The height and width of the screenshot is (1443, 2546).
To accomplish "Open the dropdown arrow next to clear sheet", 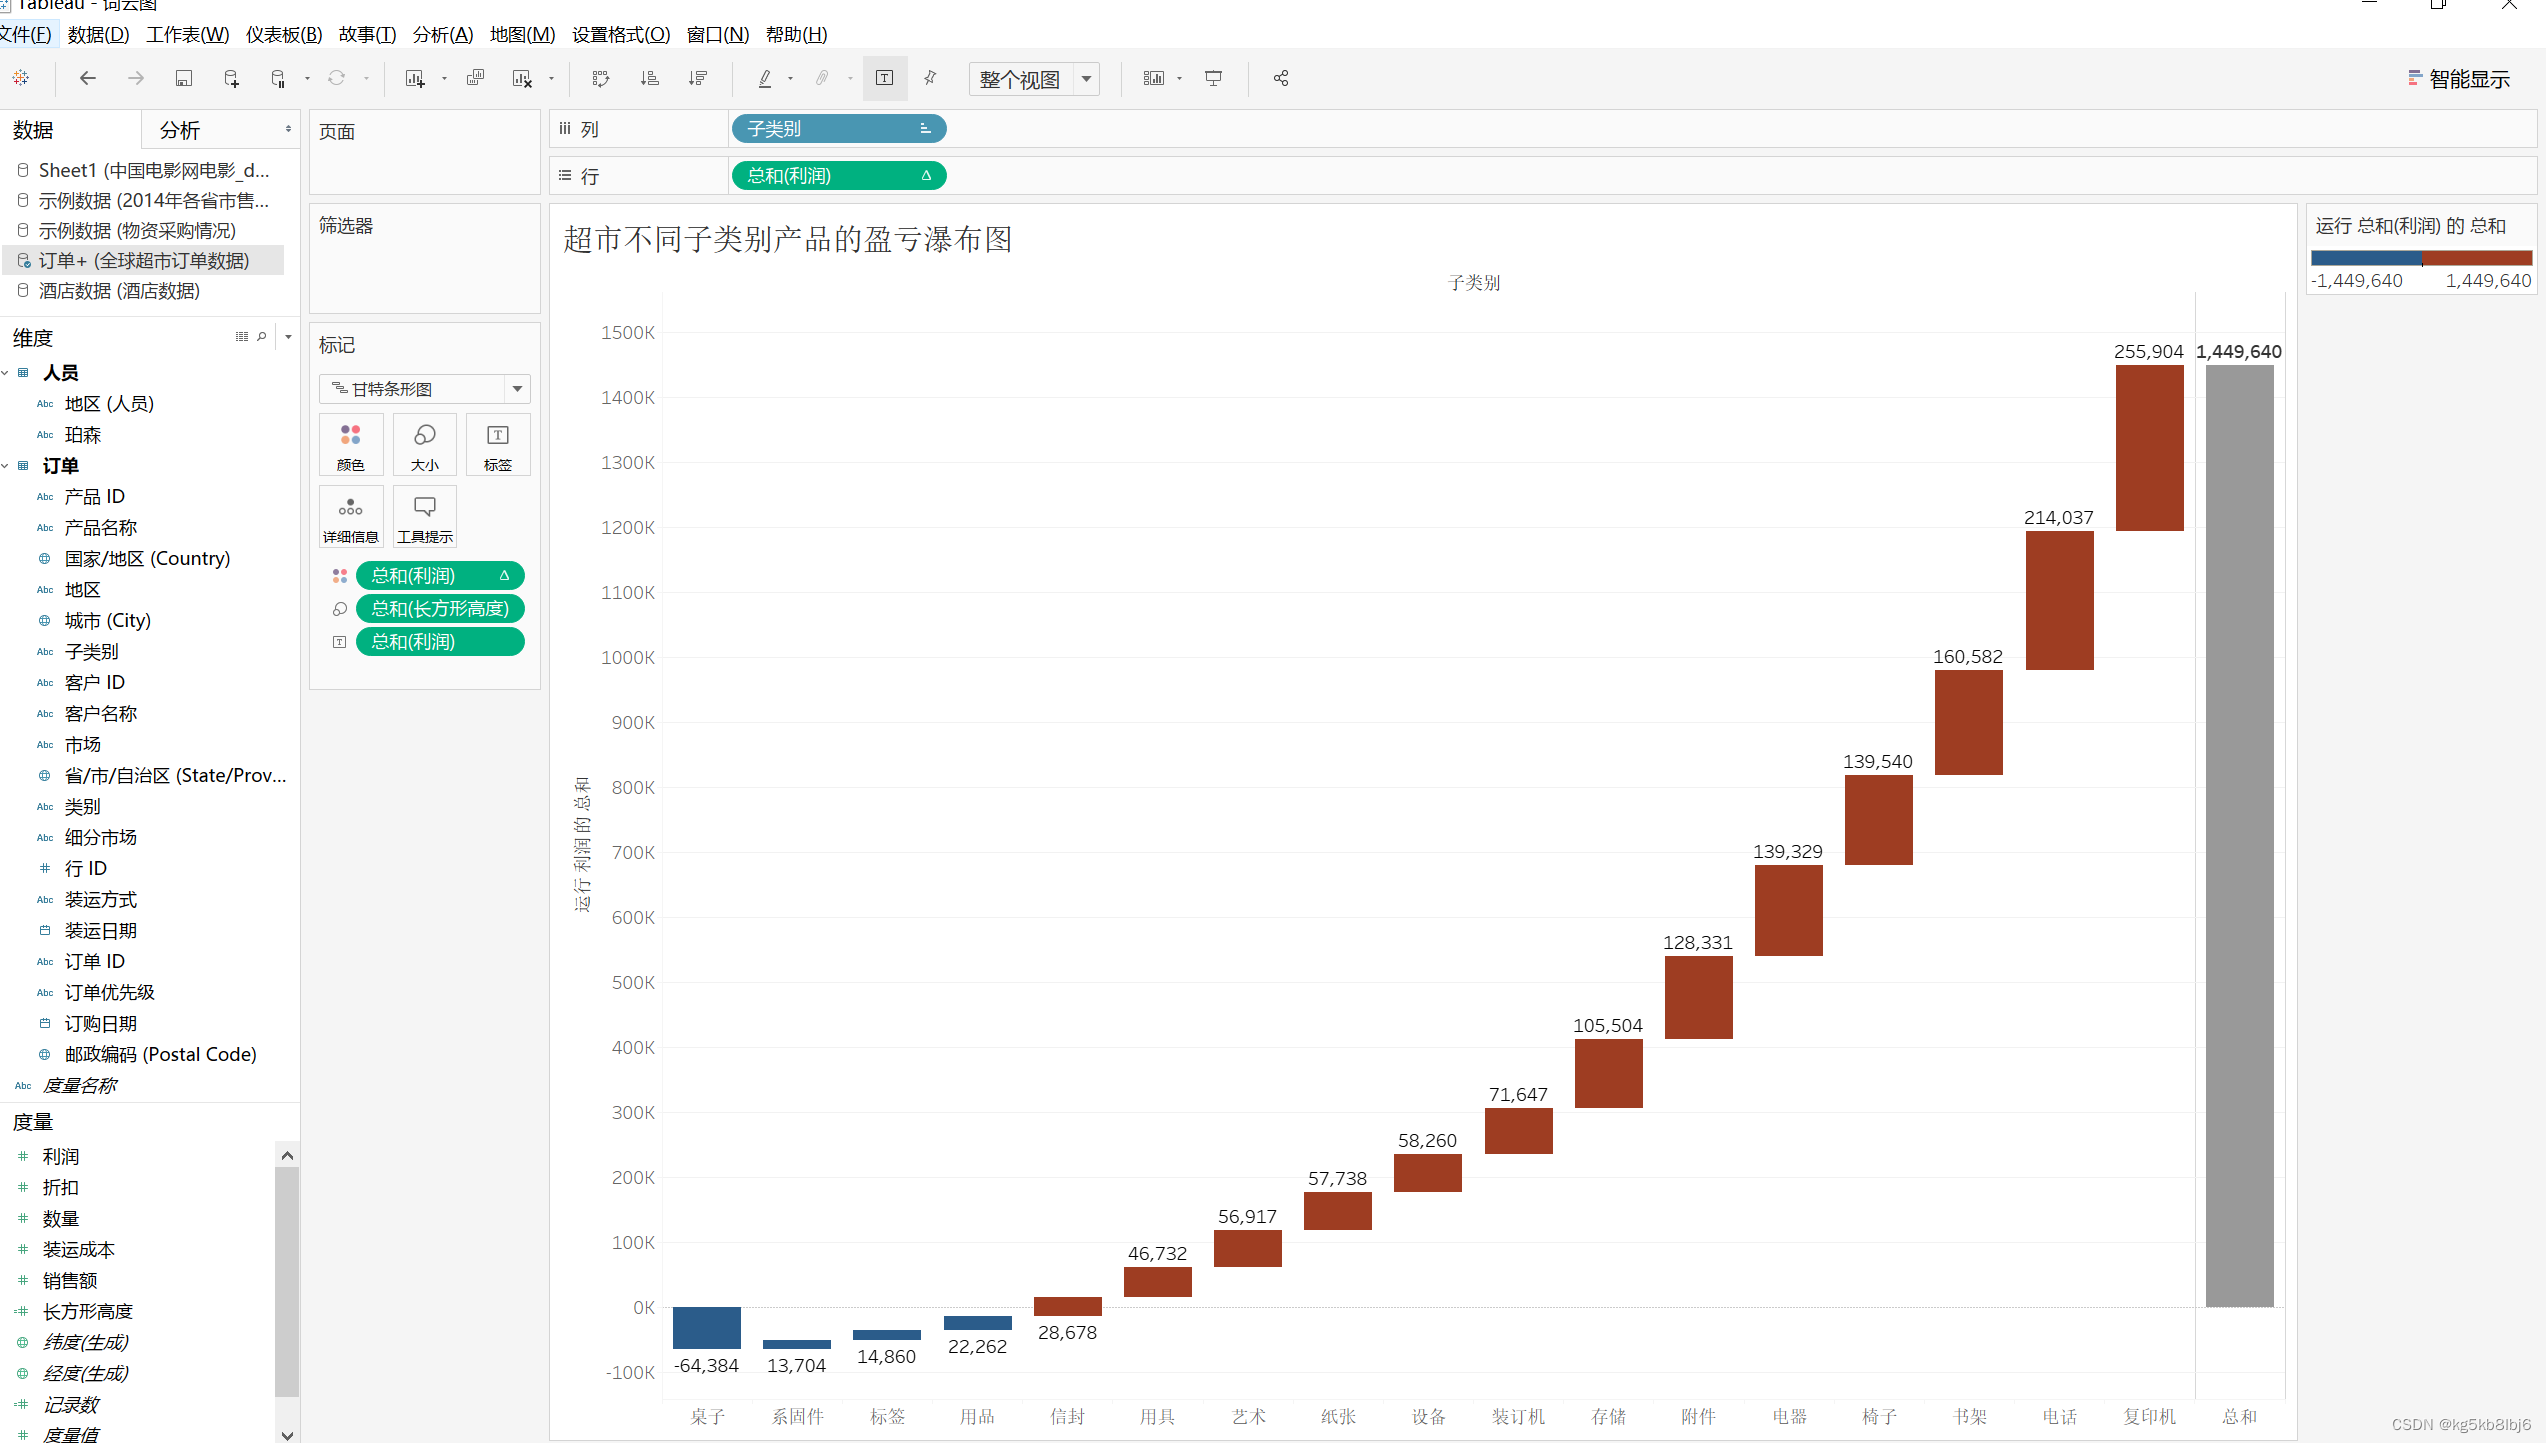I will [551, 78].
